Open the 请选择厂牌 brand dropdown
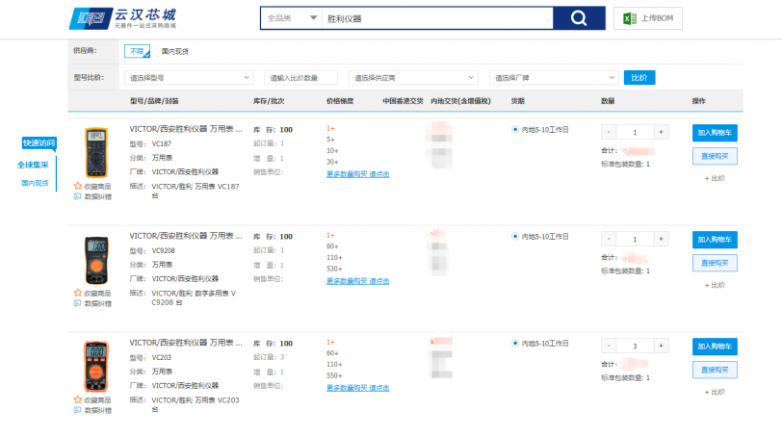 click(554, 78)
